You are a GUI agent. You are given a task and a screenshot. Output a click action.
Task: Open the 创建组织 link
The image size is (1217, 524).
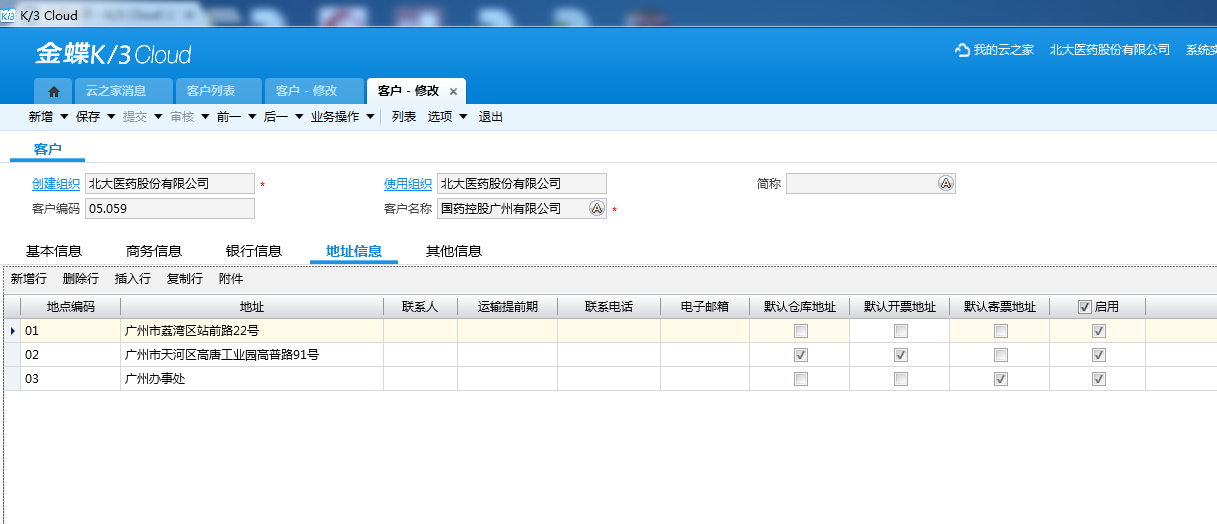[x=56, y=184]
